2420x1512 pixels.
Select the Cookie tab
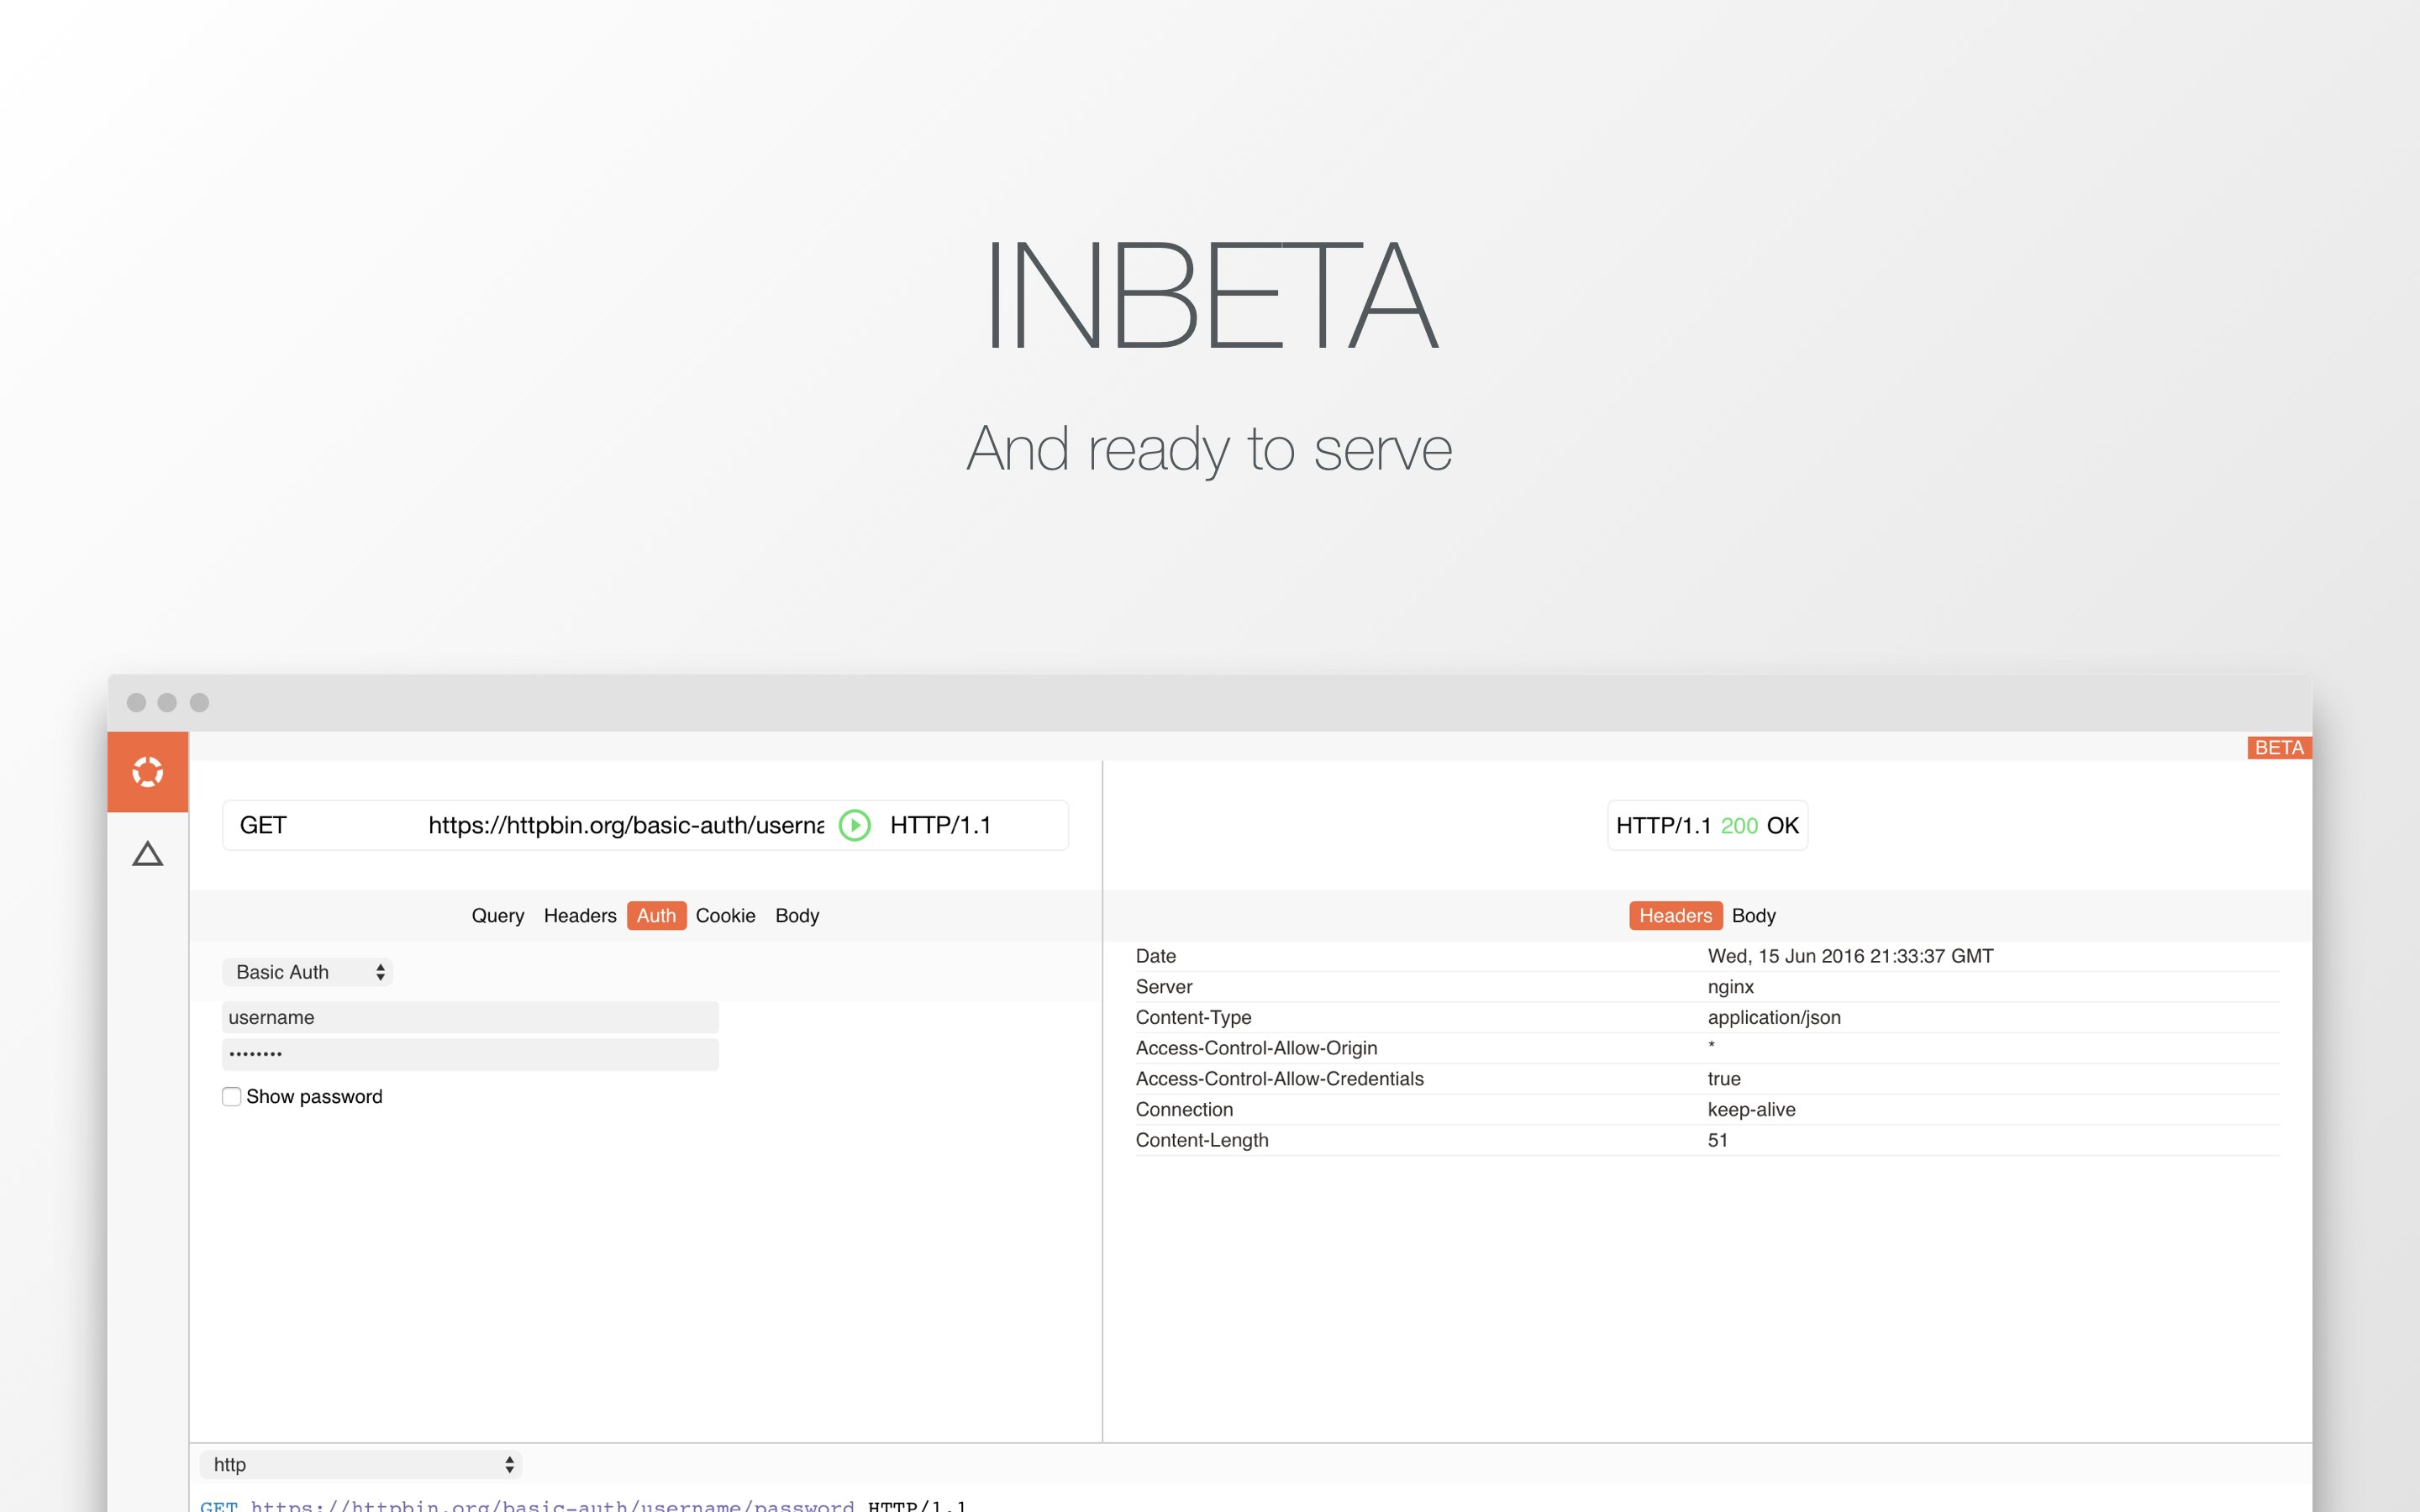[x=725, y=916]
